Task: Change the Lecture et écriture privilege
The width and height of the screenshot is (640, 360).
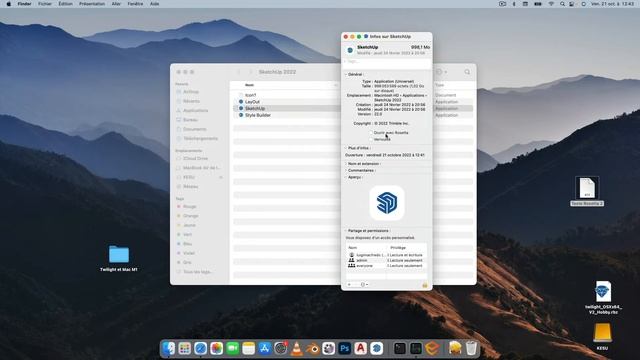Action: [405, 255]
